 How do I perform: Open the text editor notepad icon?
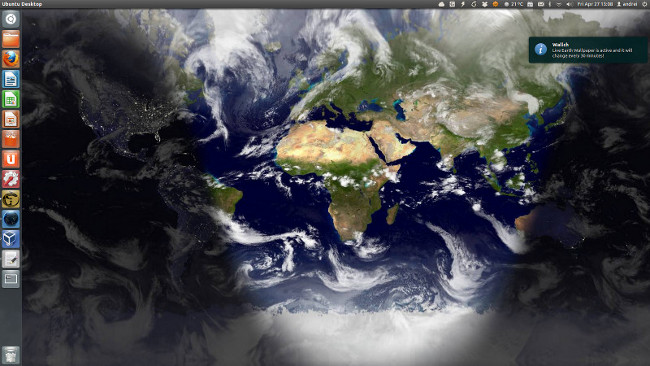tap(11, 259)
